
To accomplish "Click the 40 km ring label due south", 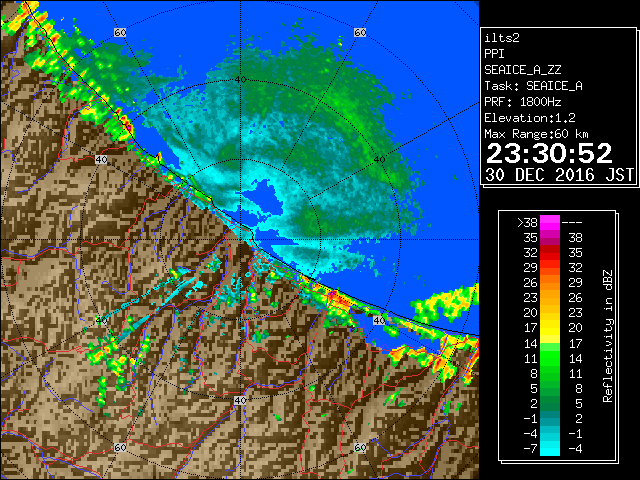I will pyautogui.click(x=240, y=400).
